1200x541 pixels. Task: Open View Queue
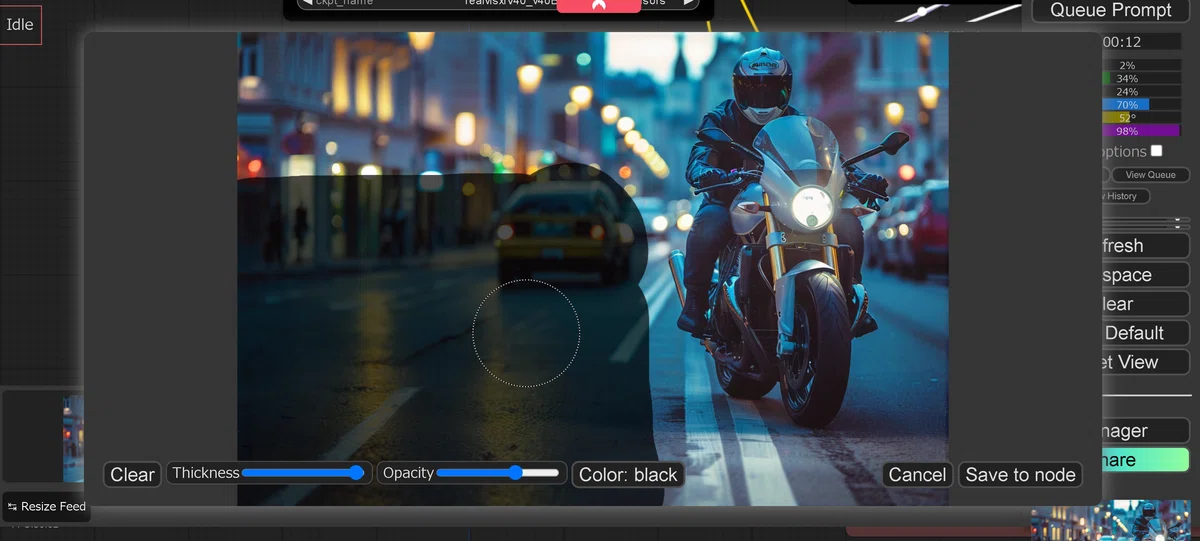point(1150,175)
